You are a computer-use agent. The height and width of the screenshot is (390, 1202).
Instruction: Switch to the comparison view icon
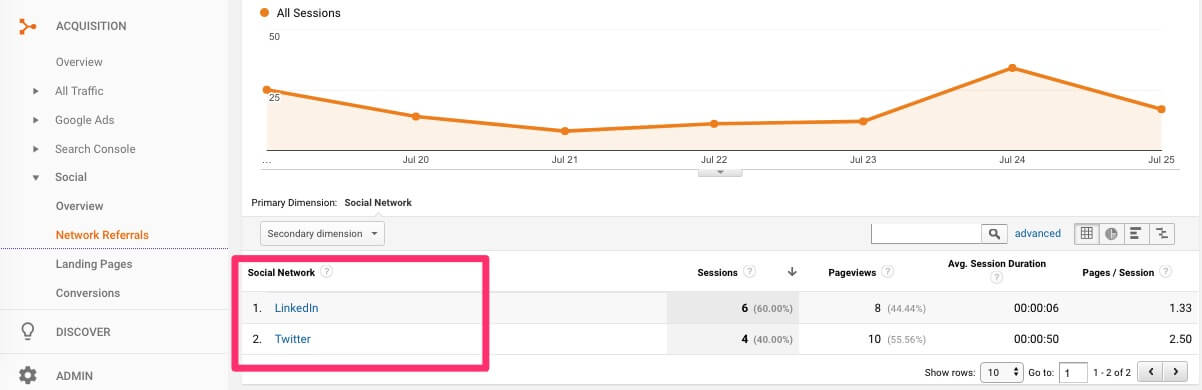point(1161,234)
